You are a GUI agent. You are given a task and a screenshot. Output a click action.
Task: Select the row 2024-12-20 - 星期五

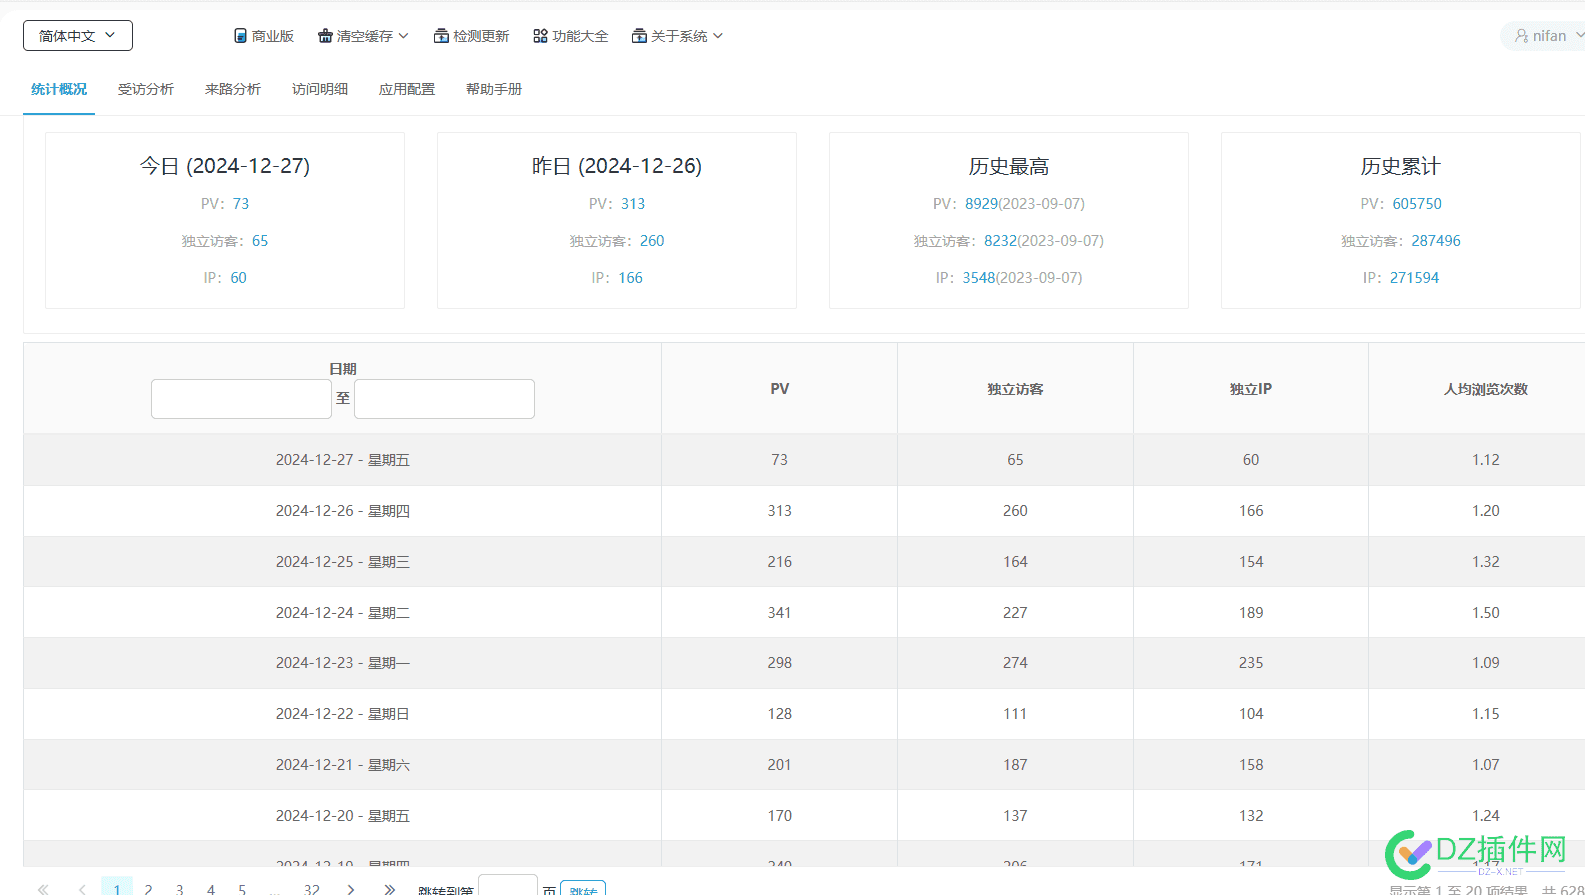[804, 816]
